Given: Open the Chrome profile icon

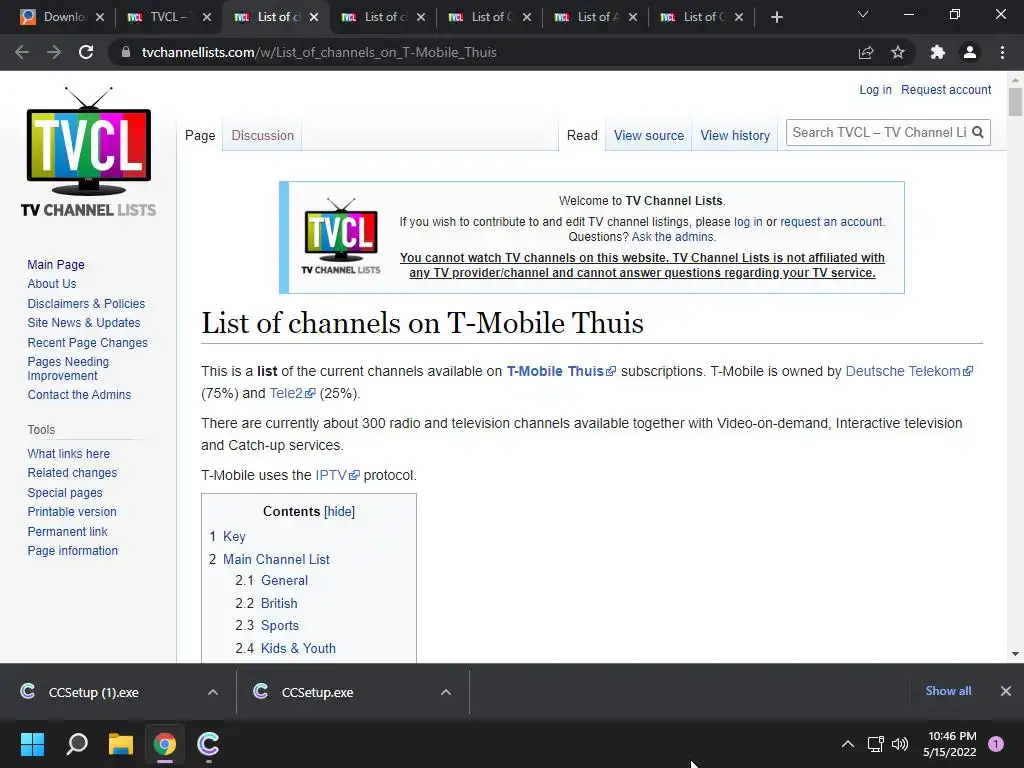Looking at the screenshot, I should coord(970,52).
